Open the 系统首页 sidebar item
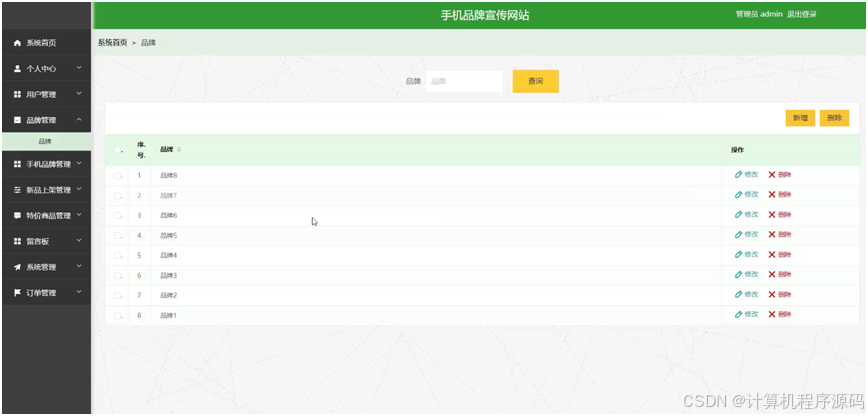Screen dimensions: 868x416 pos(46,43)
